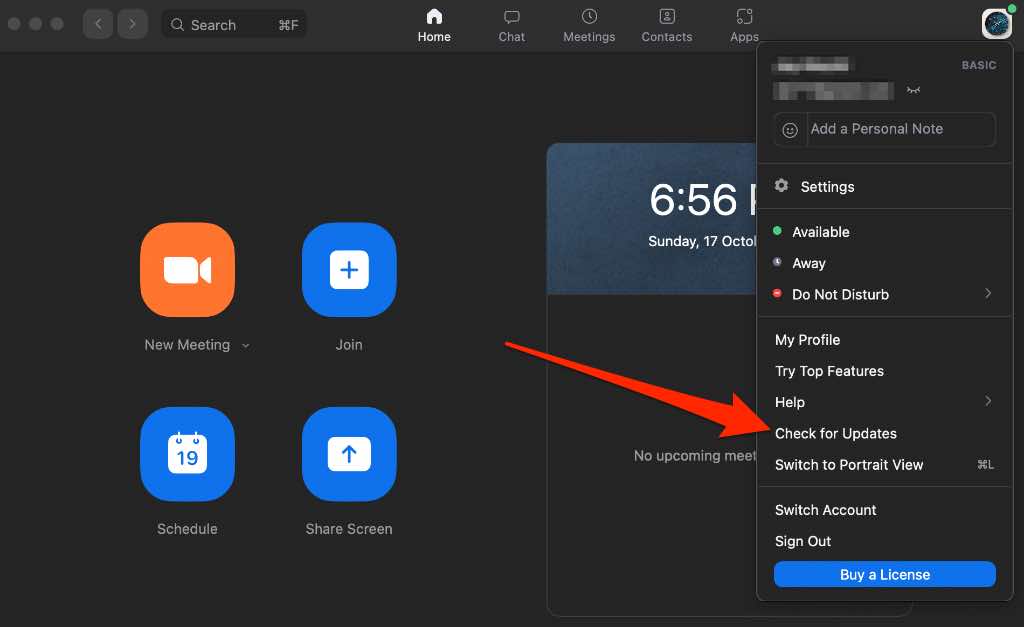Expand New Meeting options chevron

click(246, 346)
